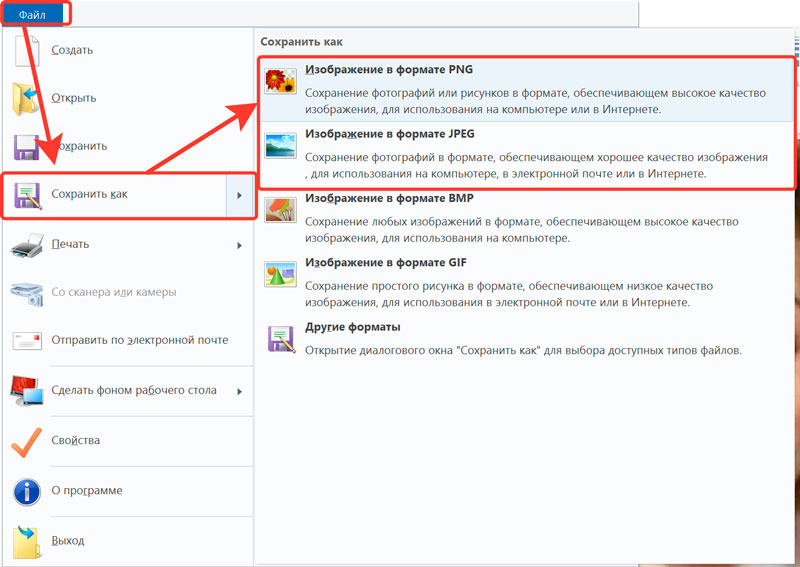The image size is (800, 567).
Task: Click the purple floppy Сохранить icon
Action: coord(26,147)
